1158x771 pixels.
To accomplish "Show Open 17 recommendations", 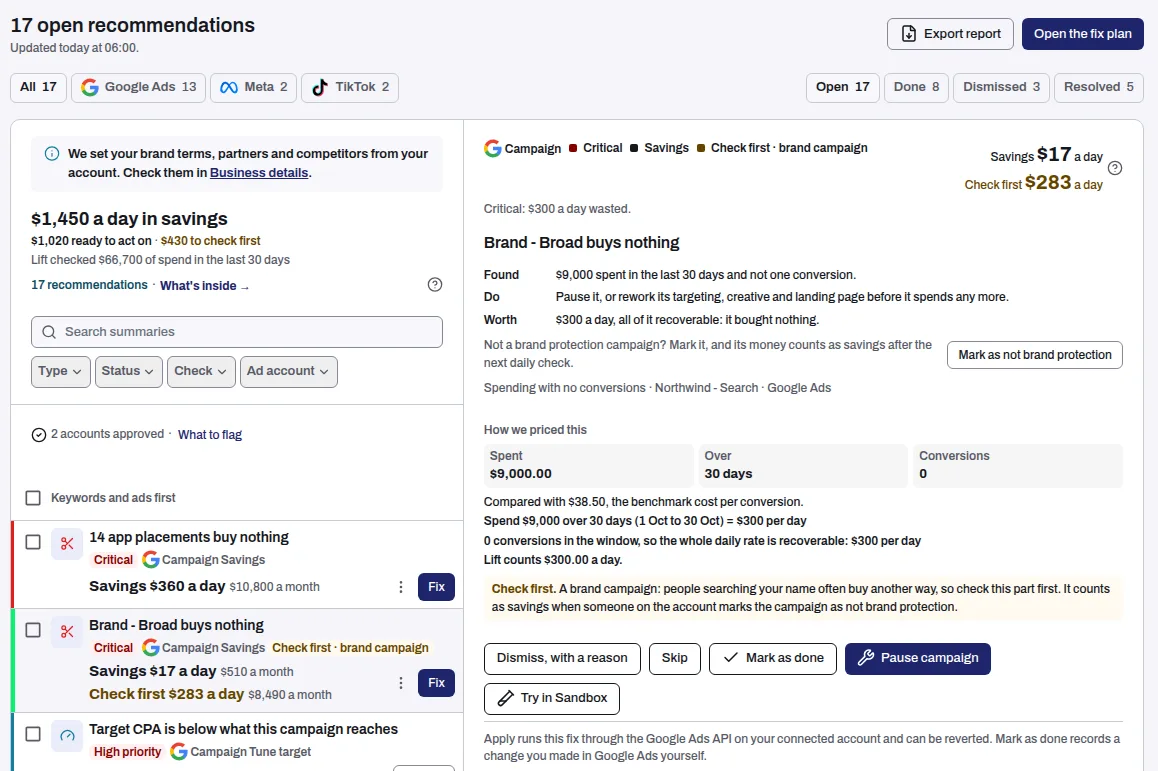I will pos(843,87).
